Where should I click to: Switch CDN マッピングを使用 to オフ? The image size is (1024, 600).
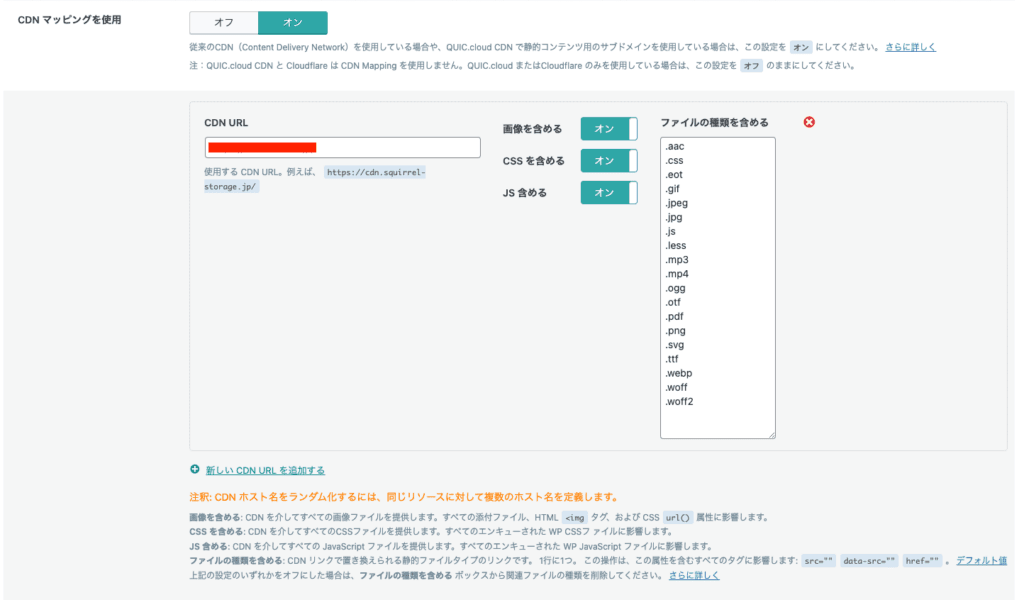coord(223,22)
